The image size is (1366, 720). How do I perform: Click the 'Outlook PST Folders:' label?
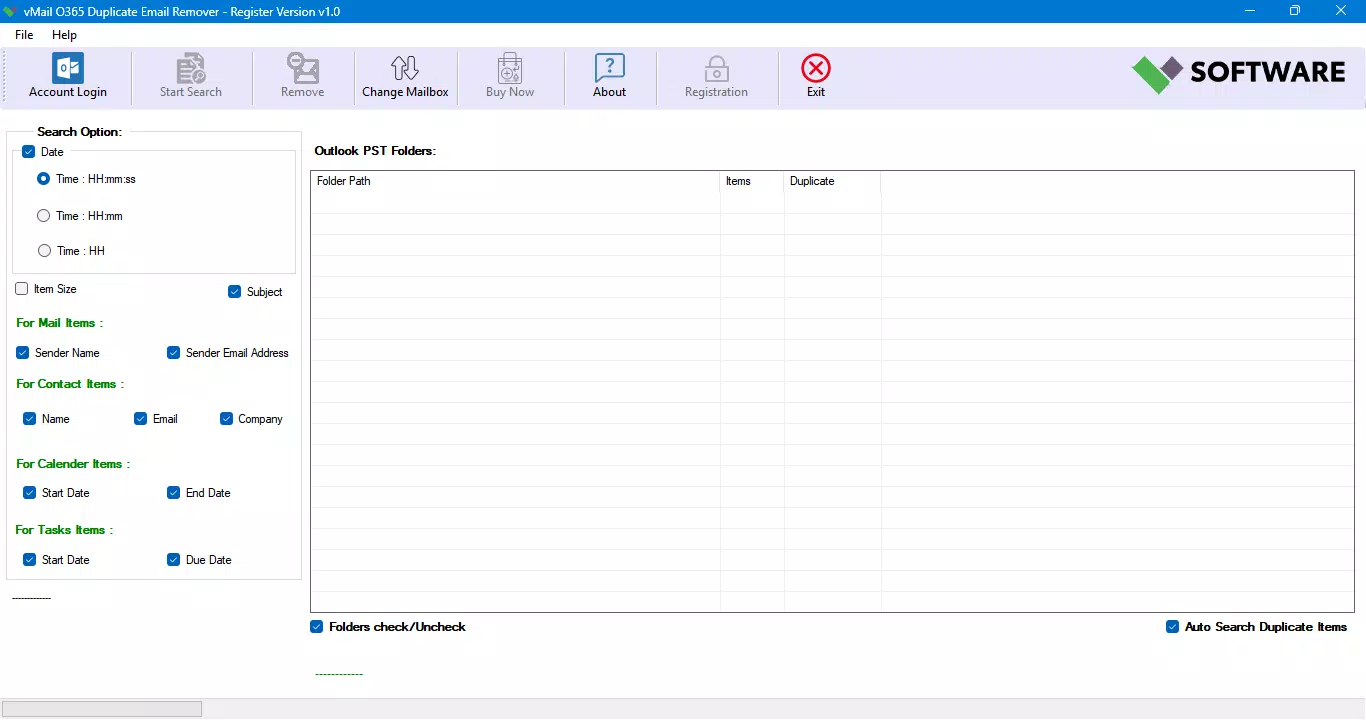pyautogui.click(x=375, y=151)
